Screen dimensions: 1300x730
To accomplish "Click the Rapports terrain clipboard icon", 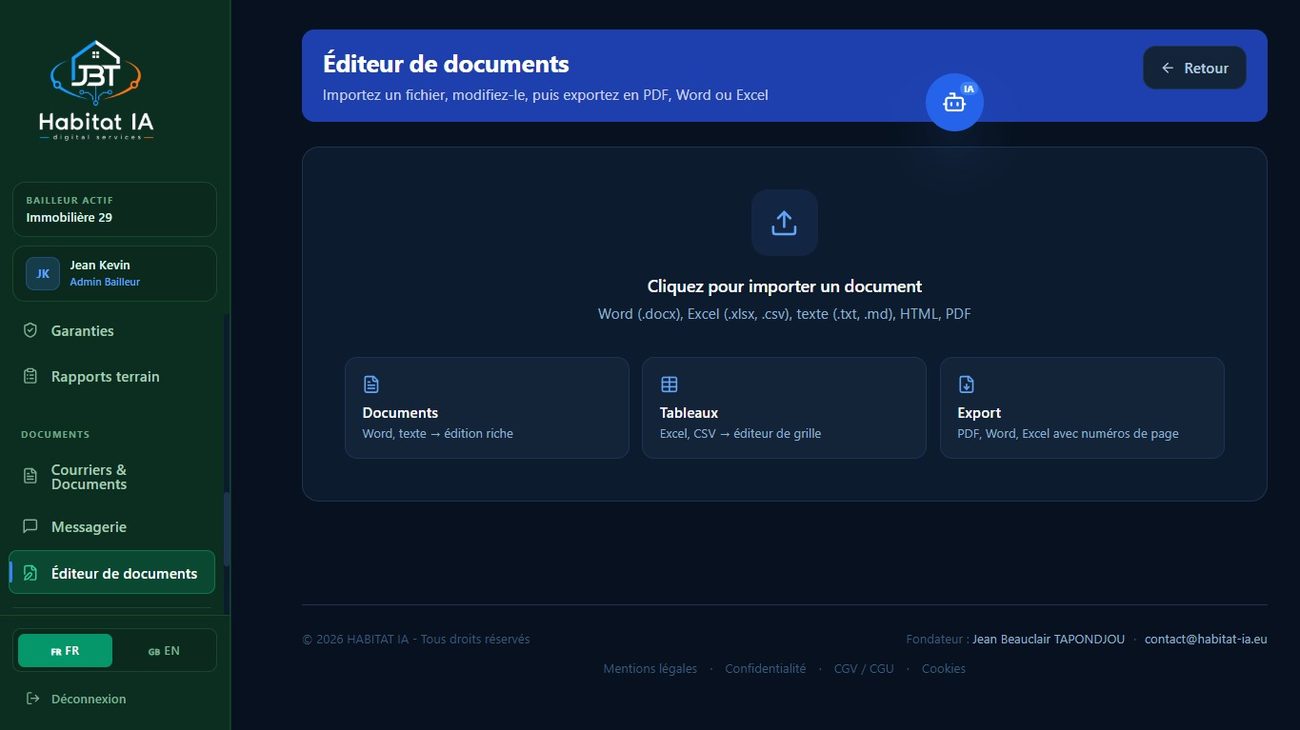I will [x=30, y=376].
